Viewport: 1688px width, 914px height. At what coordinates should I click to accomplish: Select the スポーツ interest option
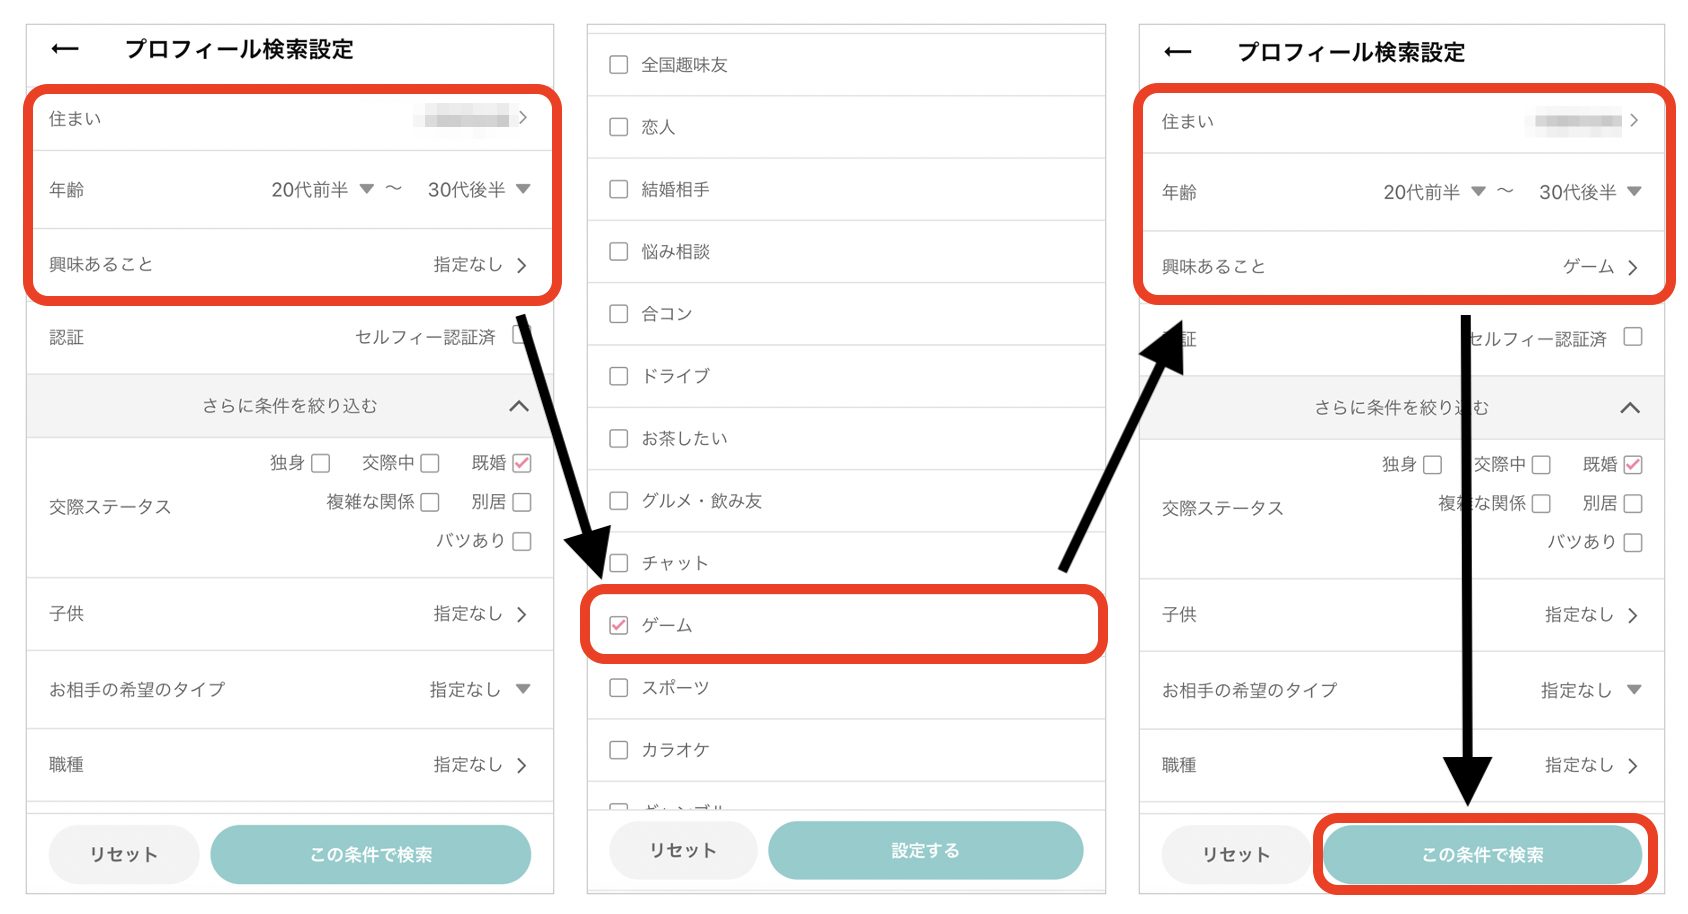pyautogui.click(x=619, y=688)
